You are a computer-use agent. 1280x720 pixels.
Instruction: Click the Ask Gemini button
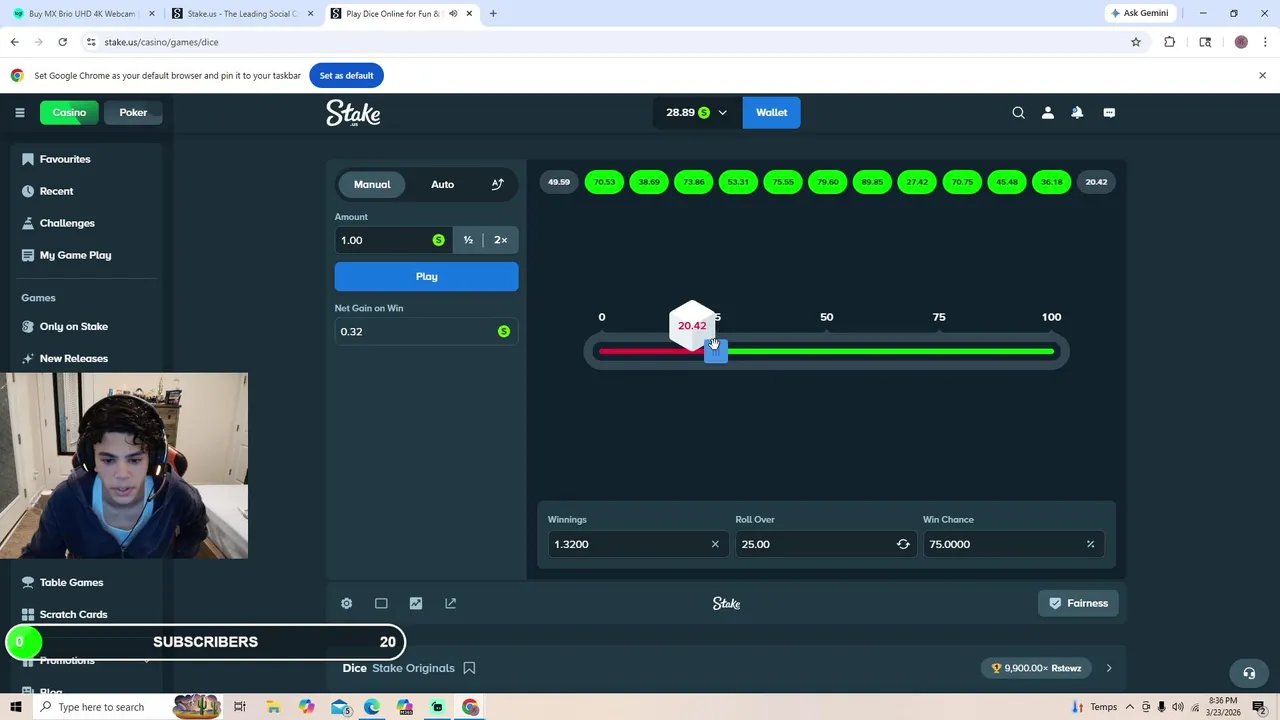1139,13
